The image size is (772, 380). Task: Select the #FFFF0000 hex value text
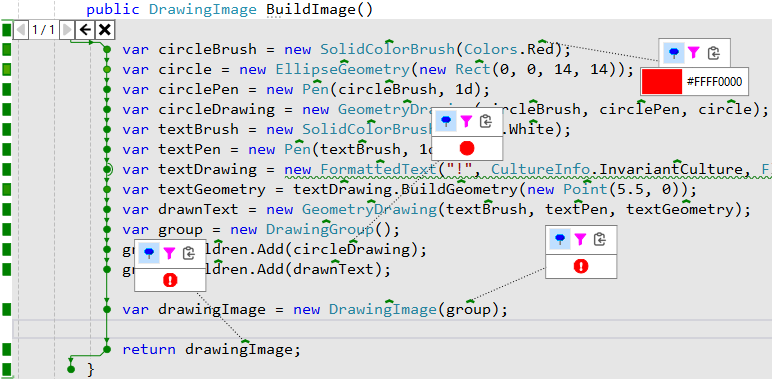coord(714,82)
